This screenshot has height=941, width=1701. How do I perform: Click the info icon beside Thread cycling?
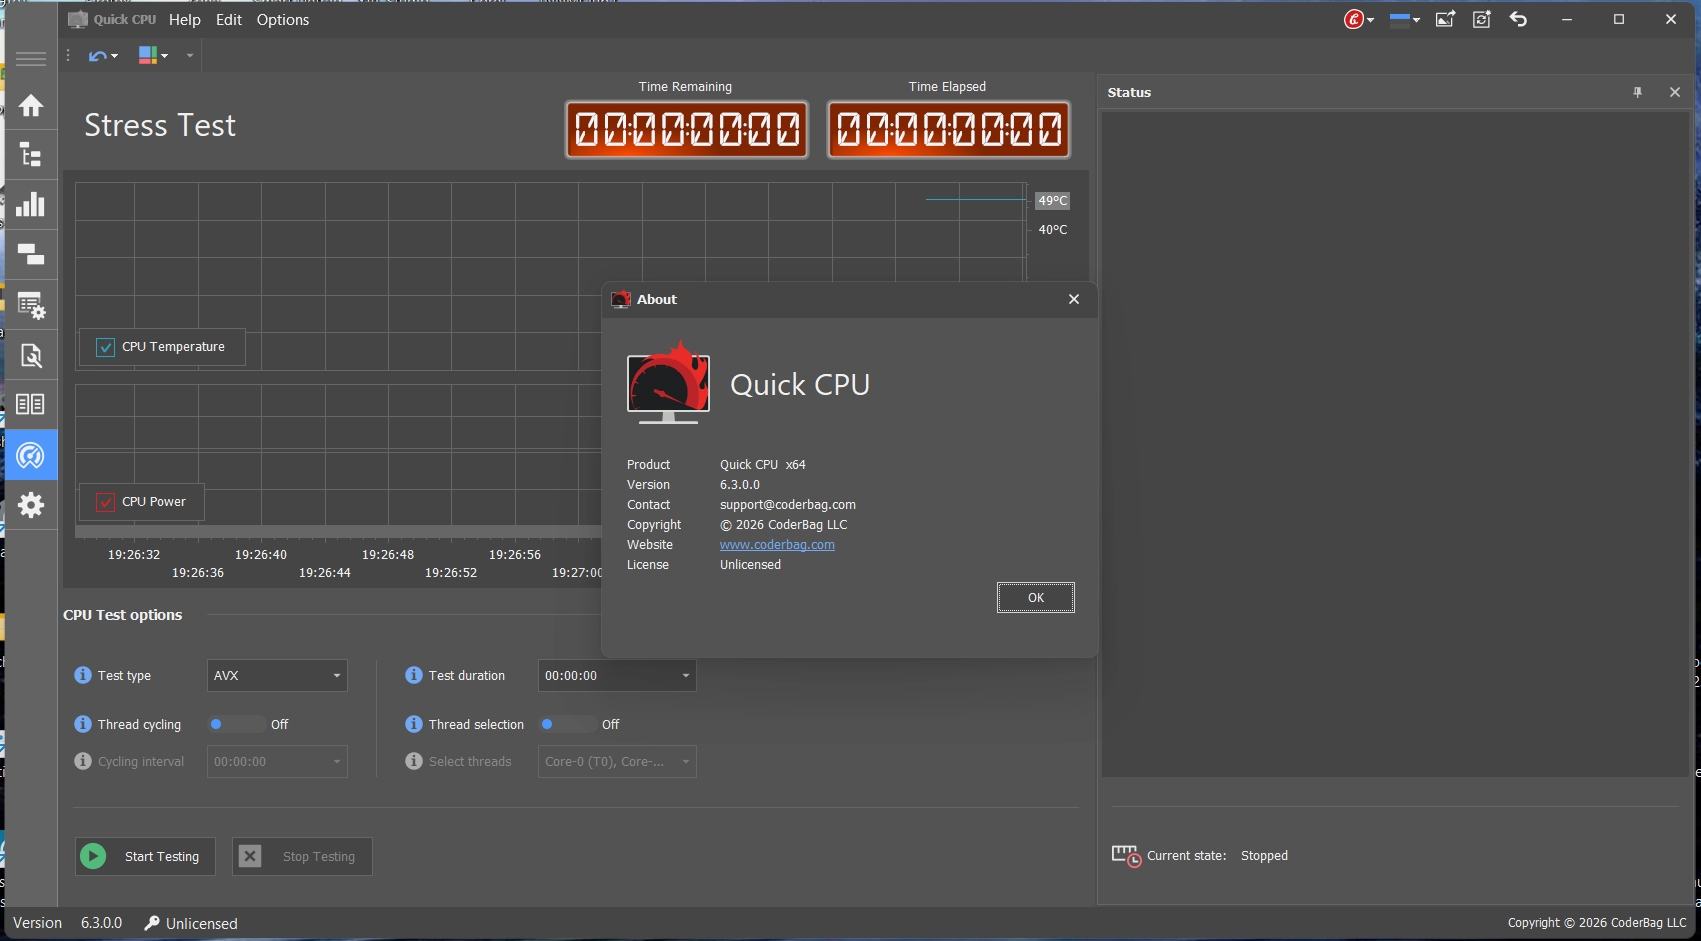coord(83,724)
